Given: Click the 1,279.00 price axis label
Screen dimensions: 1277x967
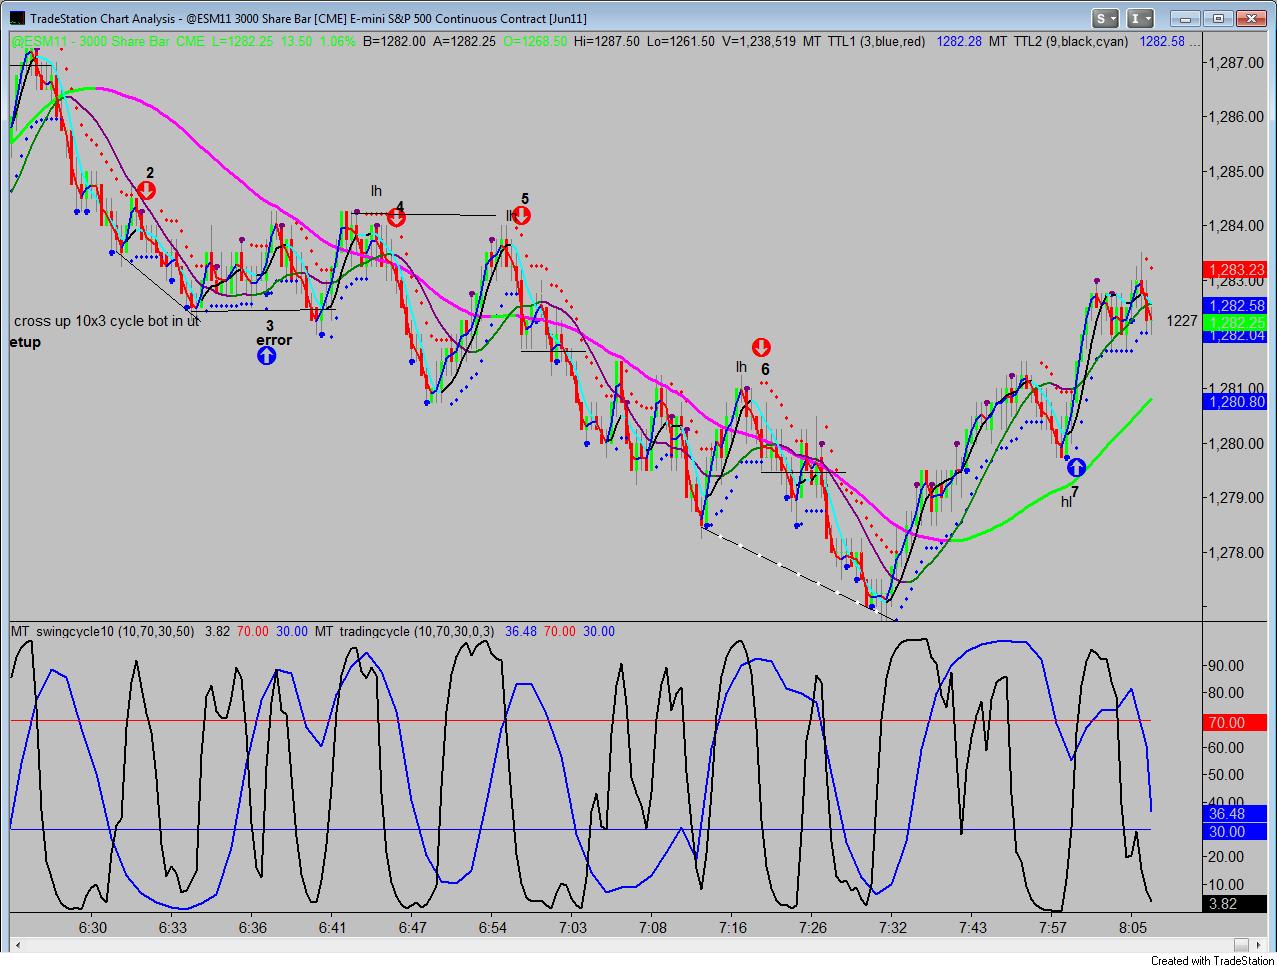Looking at the screenshot, I should pyautogui.click(x=1234, y=498).
